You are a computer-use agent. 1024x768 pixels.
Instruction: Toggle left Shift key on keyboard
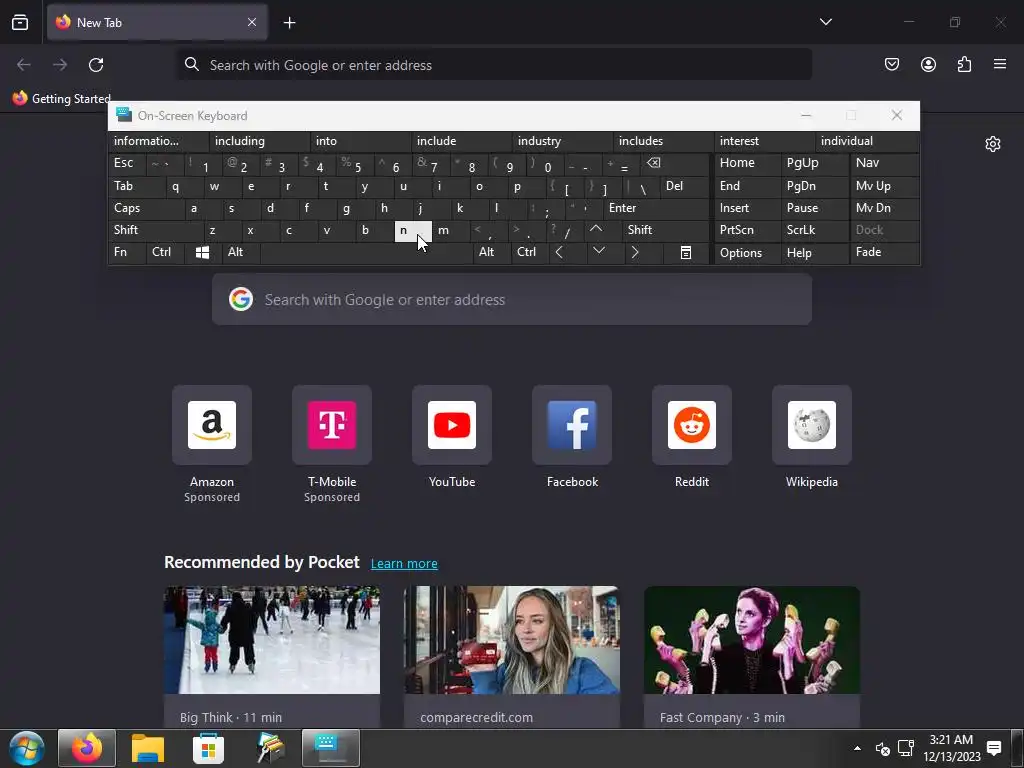click(156, 230)
